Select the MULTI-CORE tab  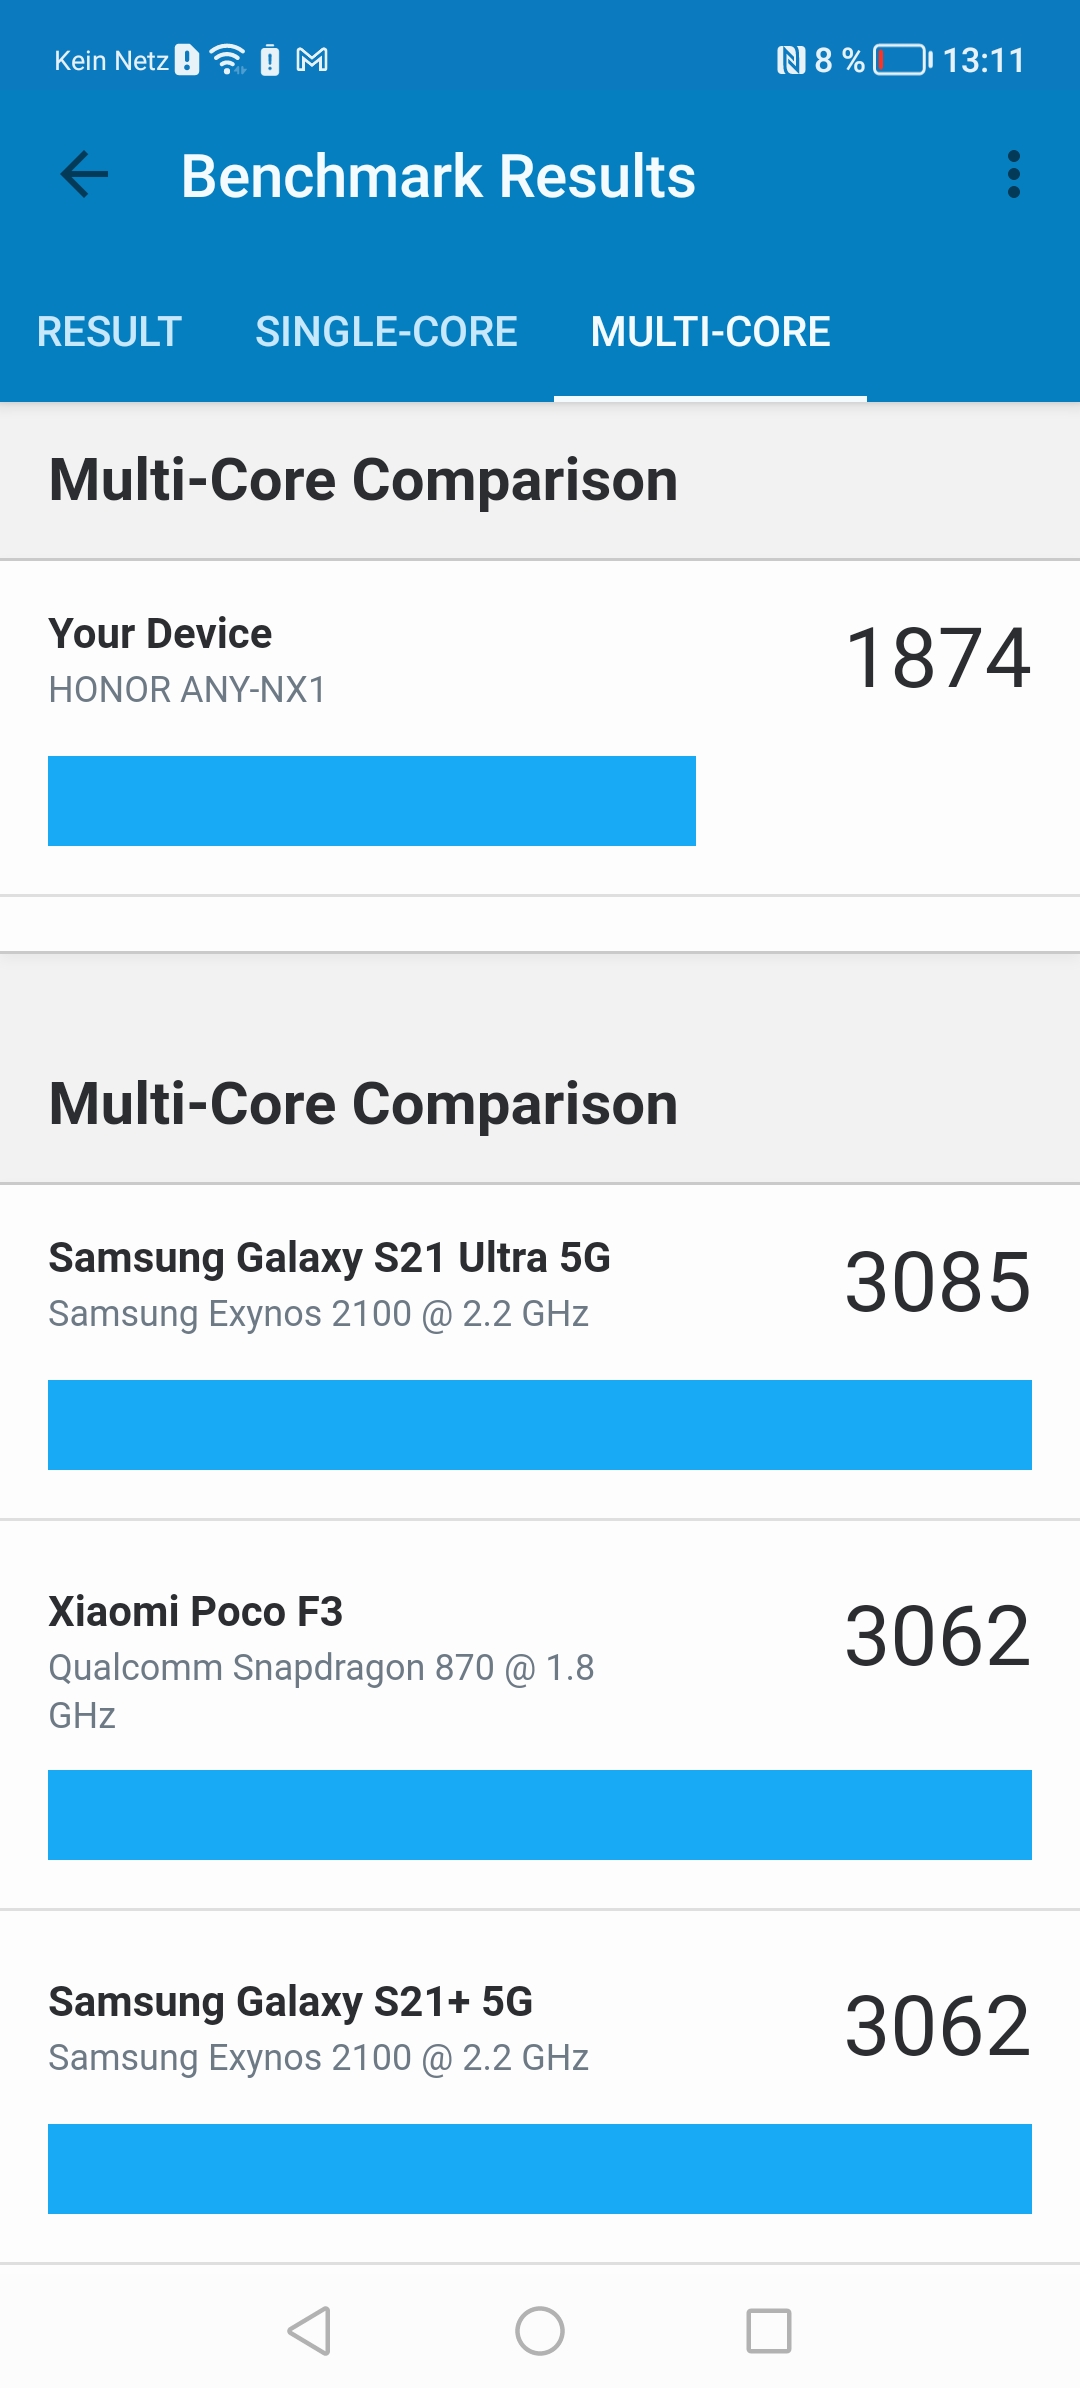[x=710, y=332]
